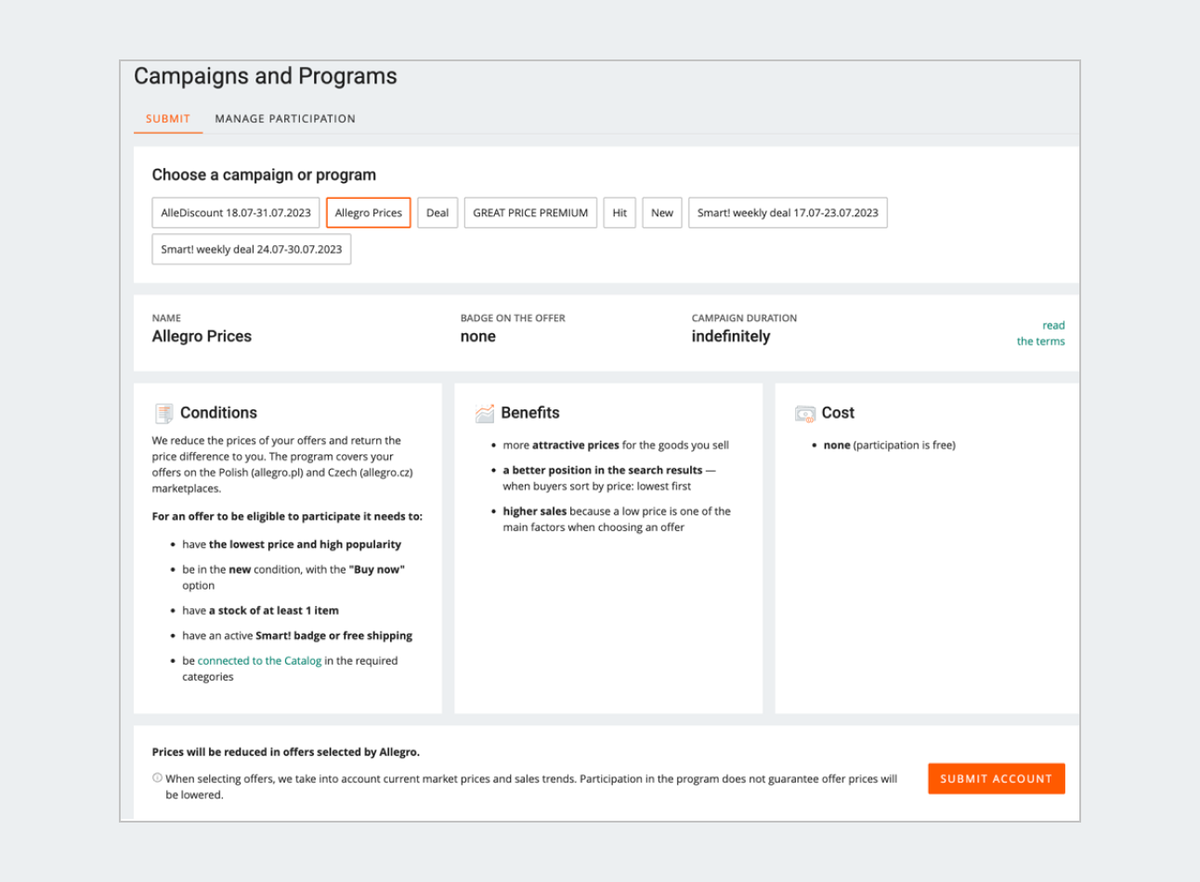Screen dimensions: 1200x882
Task: Click the Submit Account button
Action: coord(996,779)
